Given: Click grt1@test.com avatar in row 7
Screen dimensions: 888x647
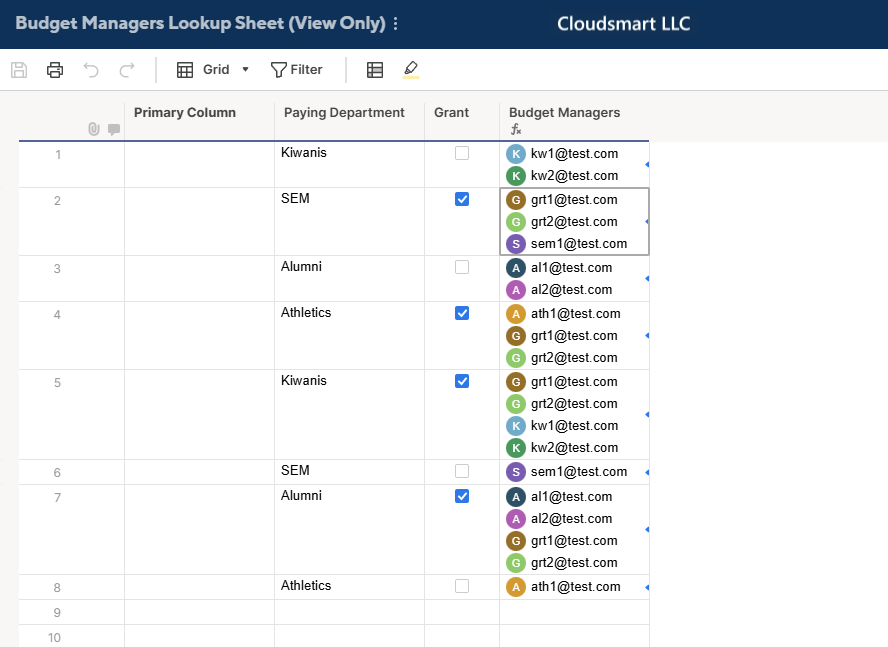Looking at the screenshot, I should click(x=516, y=540).
